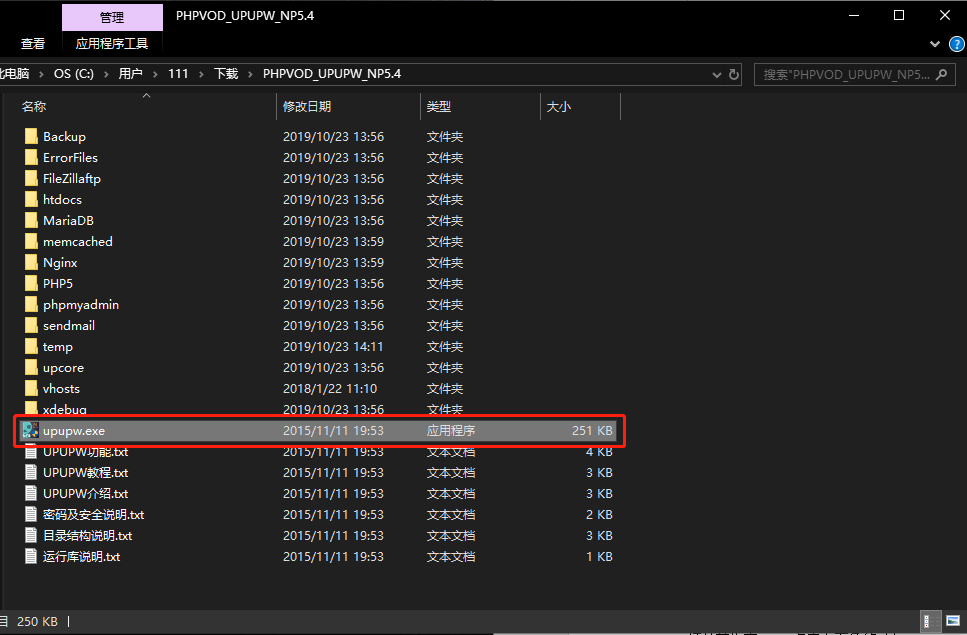Sort files by 名称 column
Viewport: 967px width, 635px height.
pyautogui.click(x=34, y=107)
